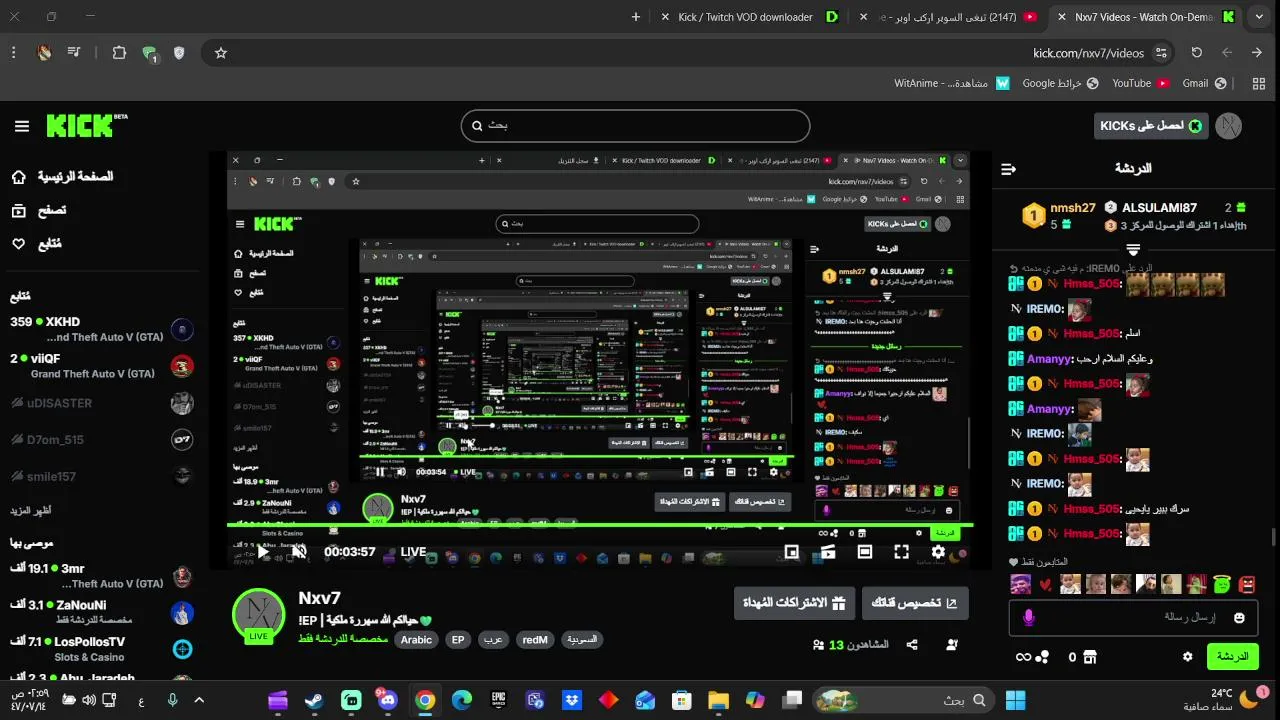Open ZaNouNi recommended channel
Screen dimensions: 1280x720
(x=100, y=613)
